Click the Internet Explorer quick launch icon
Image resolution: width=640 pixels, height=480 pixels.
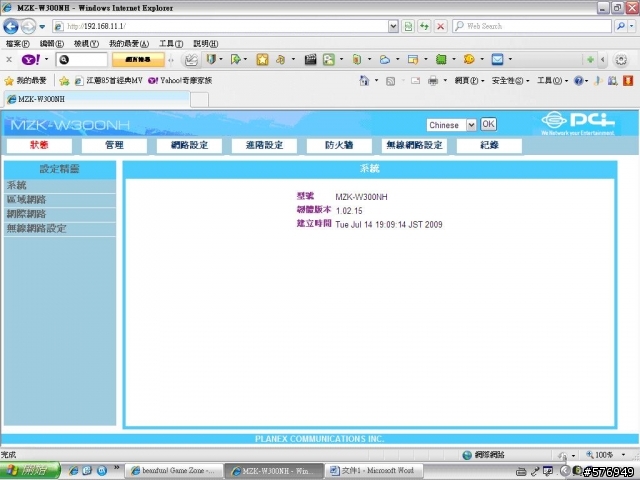pyautogui.click(x=73, y=471)
